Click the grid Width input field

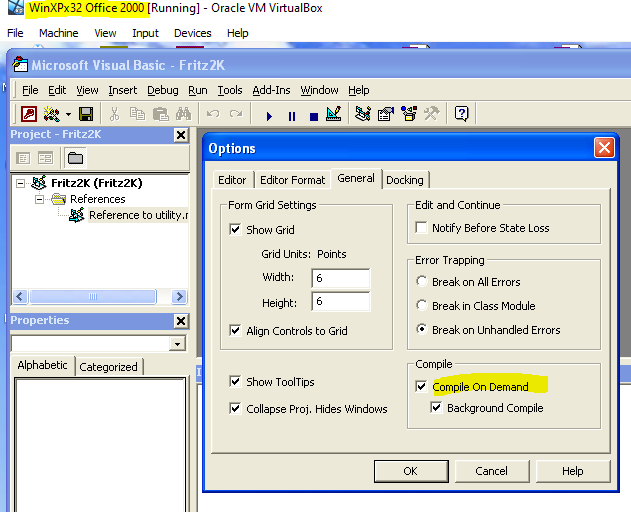pos(341,278)
